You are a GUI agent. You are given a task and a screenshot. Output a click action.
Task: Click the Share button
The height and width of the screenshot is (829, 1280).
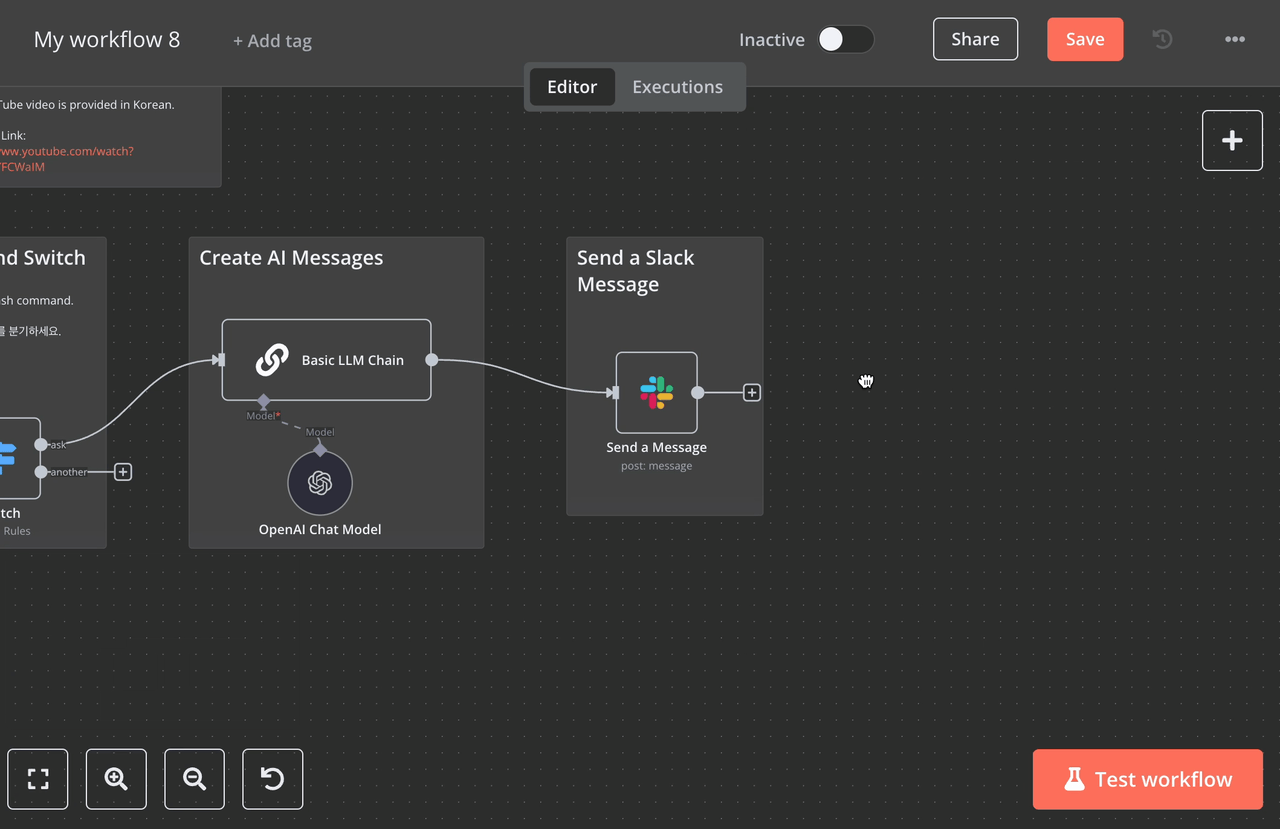(x=975, y=40)
